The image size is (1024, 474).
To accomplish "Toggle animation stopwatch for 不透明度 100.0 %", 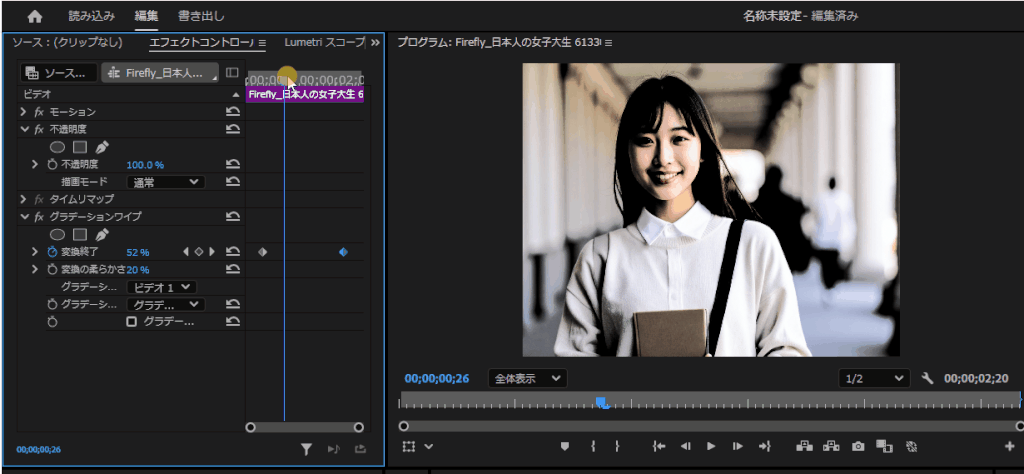I will [x=52, y=165].
